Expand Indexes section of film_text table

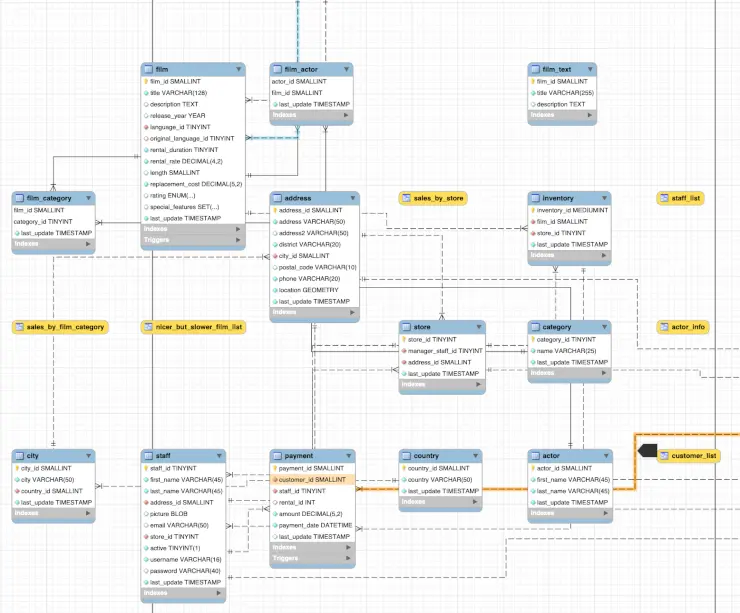point(590,115)
